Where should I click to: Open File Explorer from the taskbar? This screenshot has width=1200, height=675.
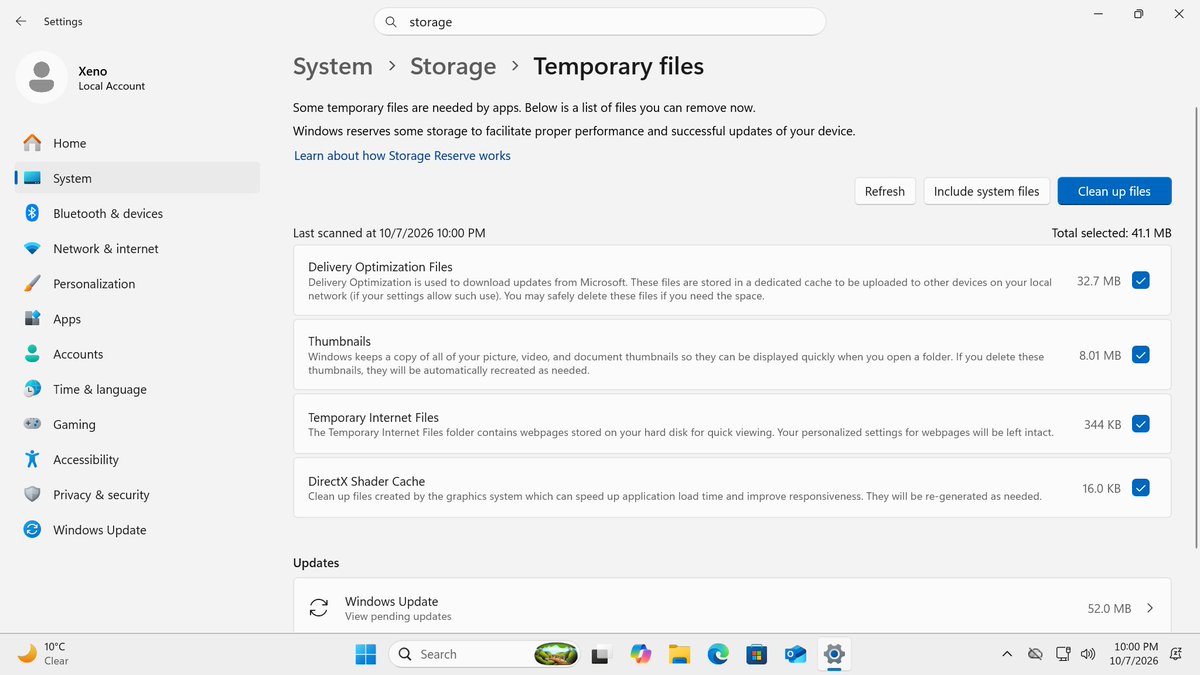[680, 654]
